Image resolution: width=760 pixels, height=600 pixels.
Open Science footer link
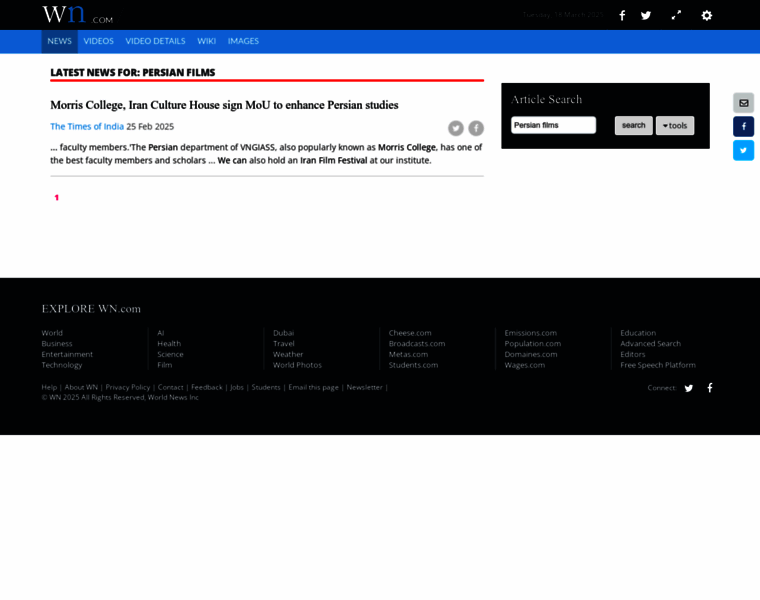click(170, 354)
